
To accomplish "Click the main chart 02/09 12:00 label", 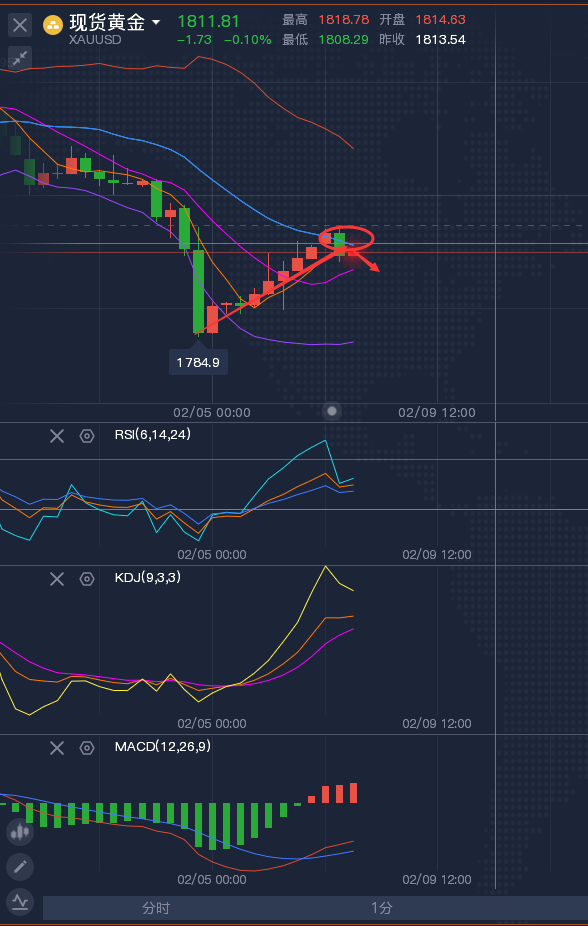I will (x=437, y=412).
